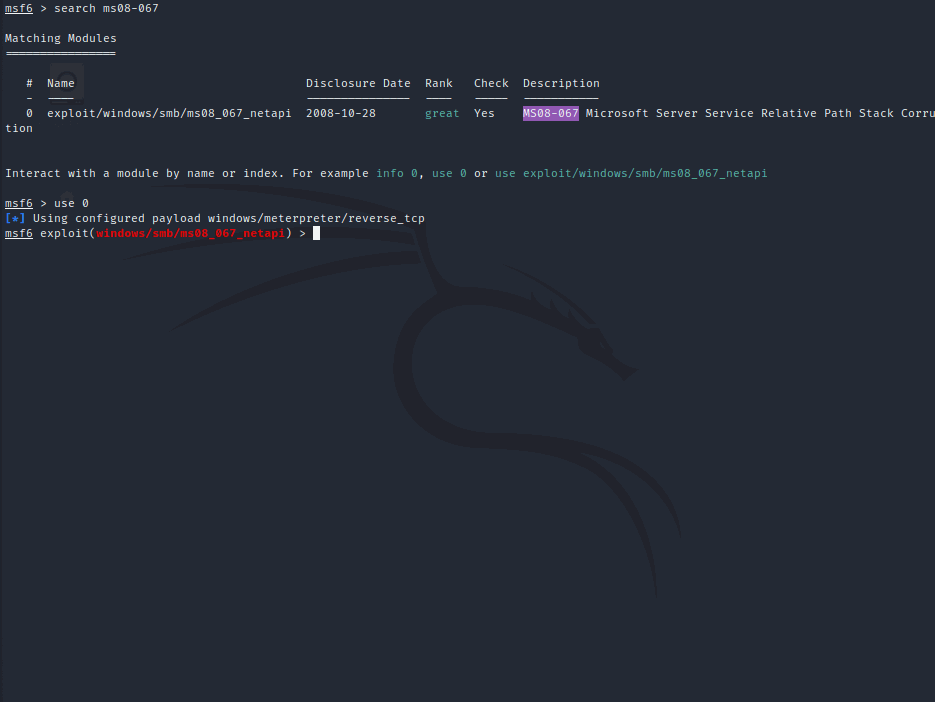This screenshot has width=935, height=702.
Task: Click the wrapped 'tion' text fragment
Action: pyautogui.click(x=18, y=128)
